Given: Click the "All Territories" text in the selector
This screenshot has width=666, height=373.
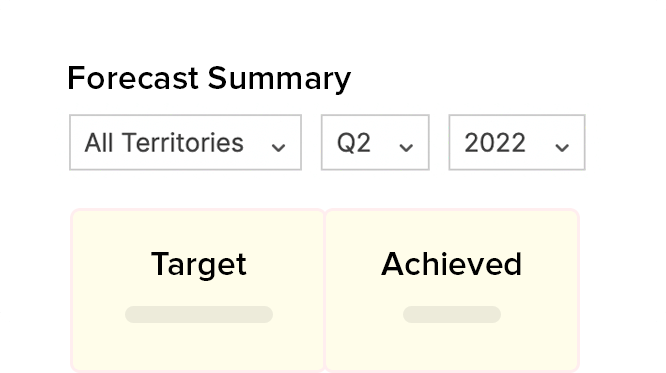Looking at the screenshot, I should [x=164, y=142].
